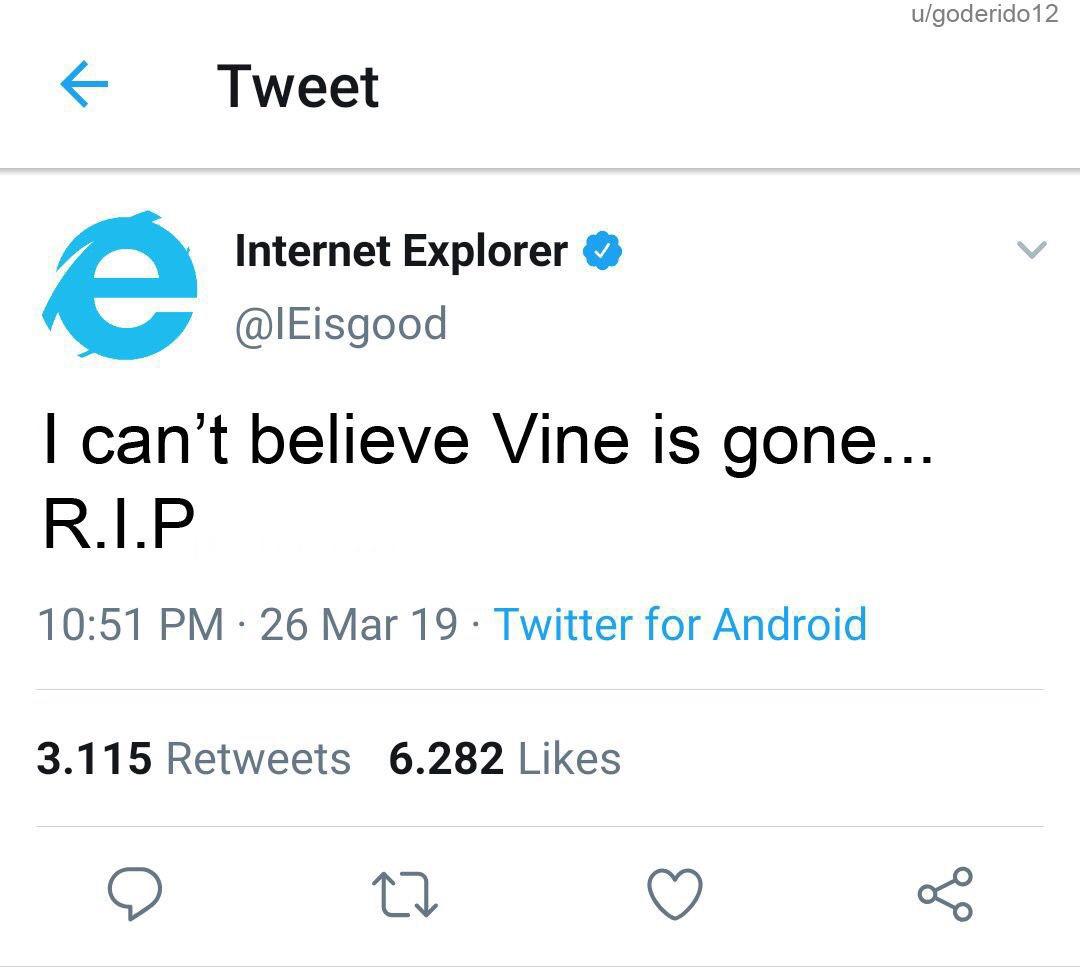Like the tweet with heart icon
The height and width of the screenshot is (973, 1080).
click(x=675, y=894)
